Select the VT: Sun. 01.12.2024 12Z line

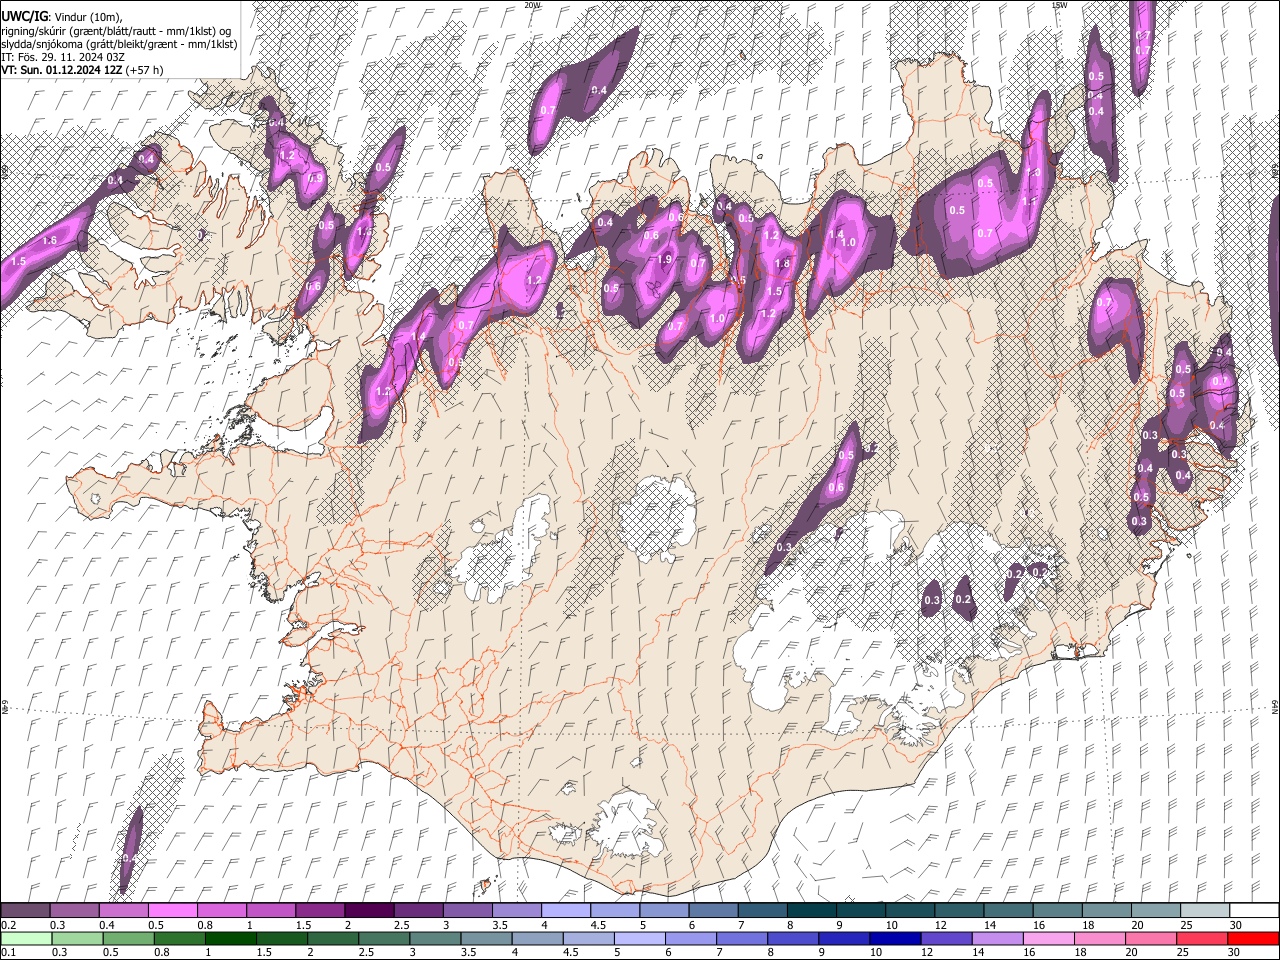point(82,70)
